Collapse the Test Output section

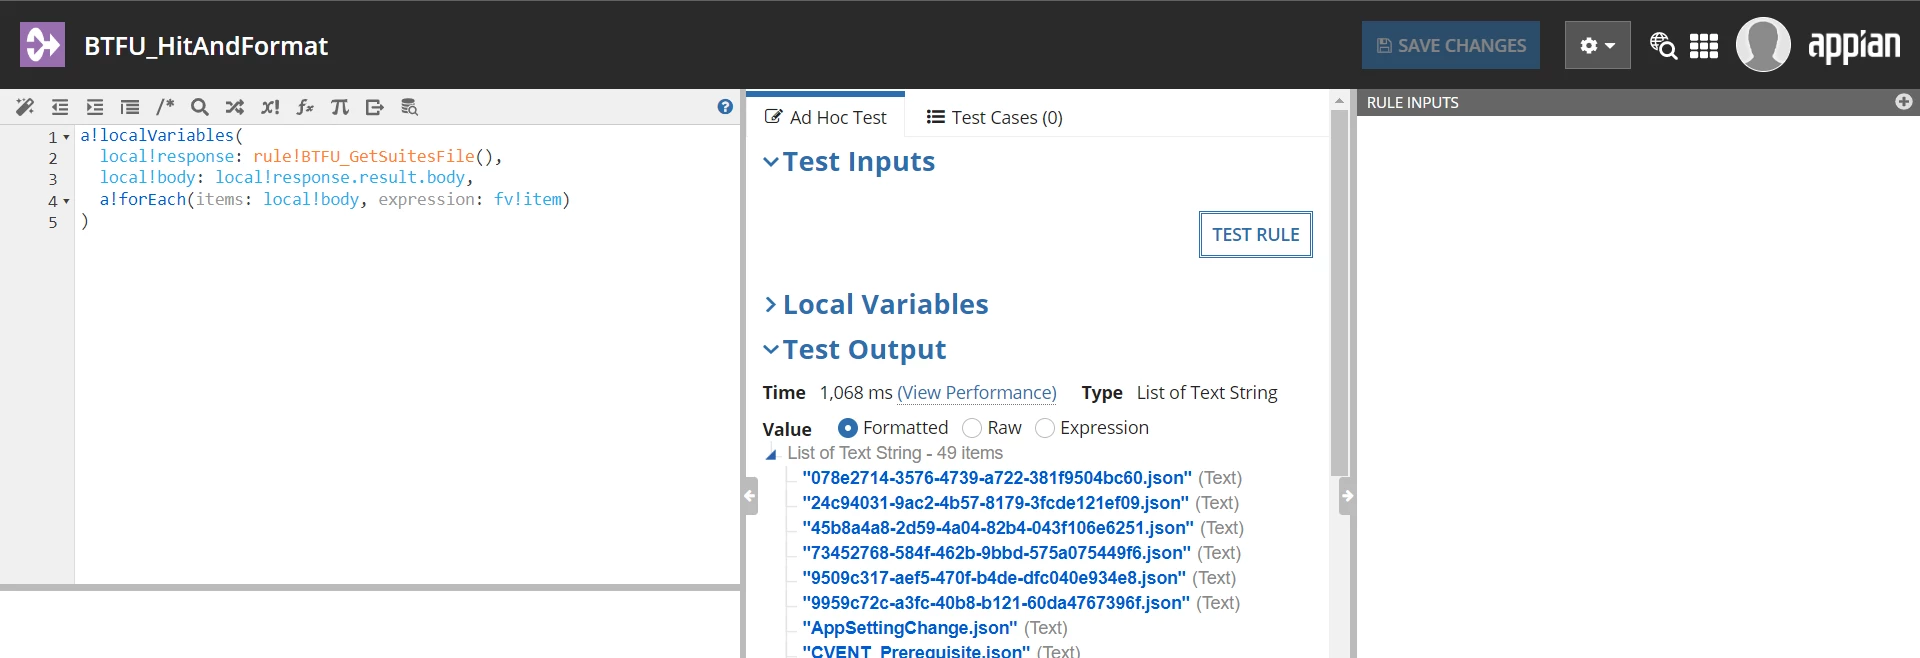(x=770, y=350)
